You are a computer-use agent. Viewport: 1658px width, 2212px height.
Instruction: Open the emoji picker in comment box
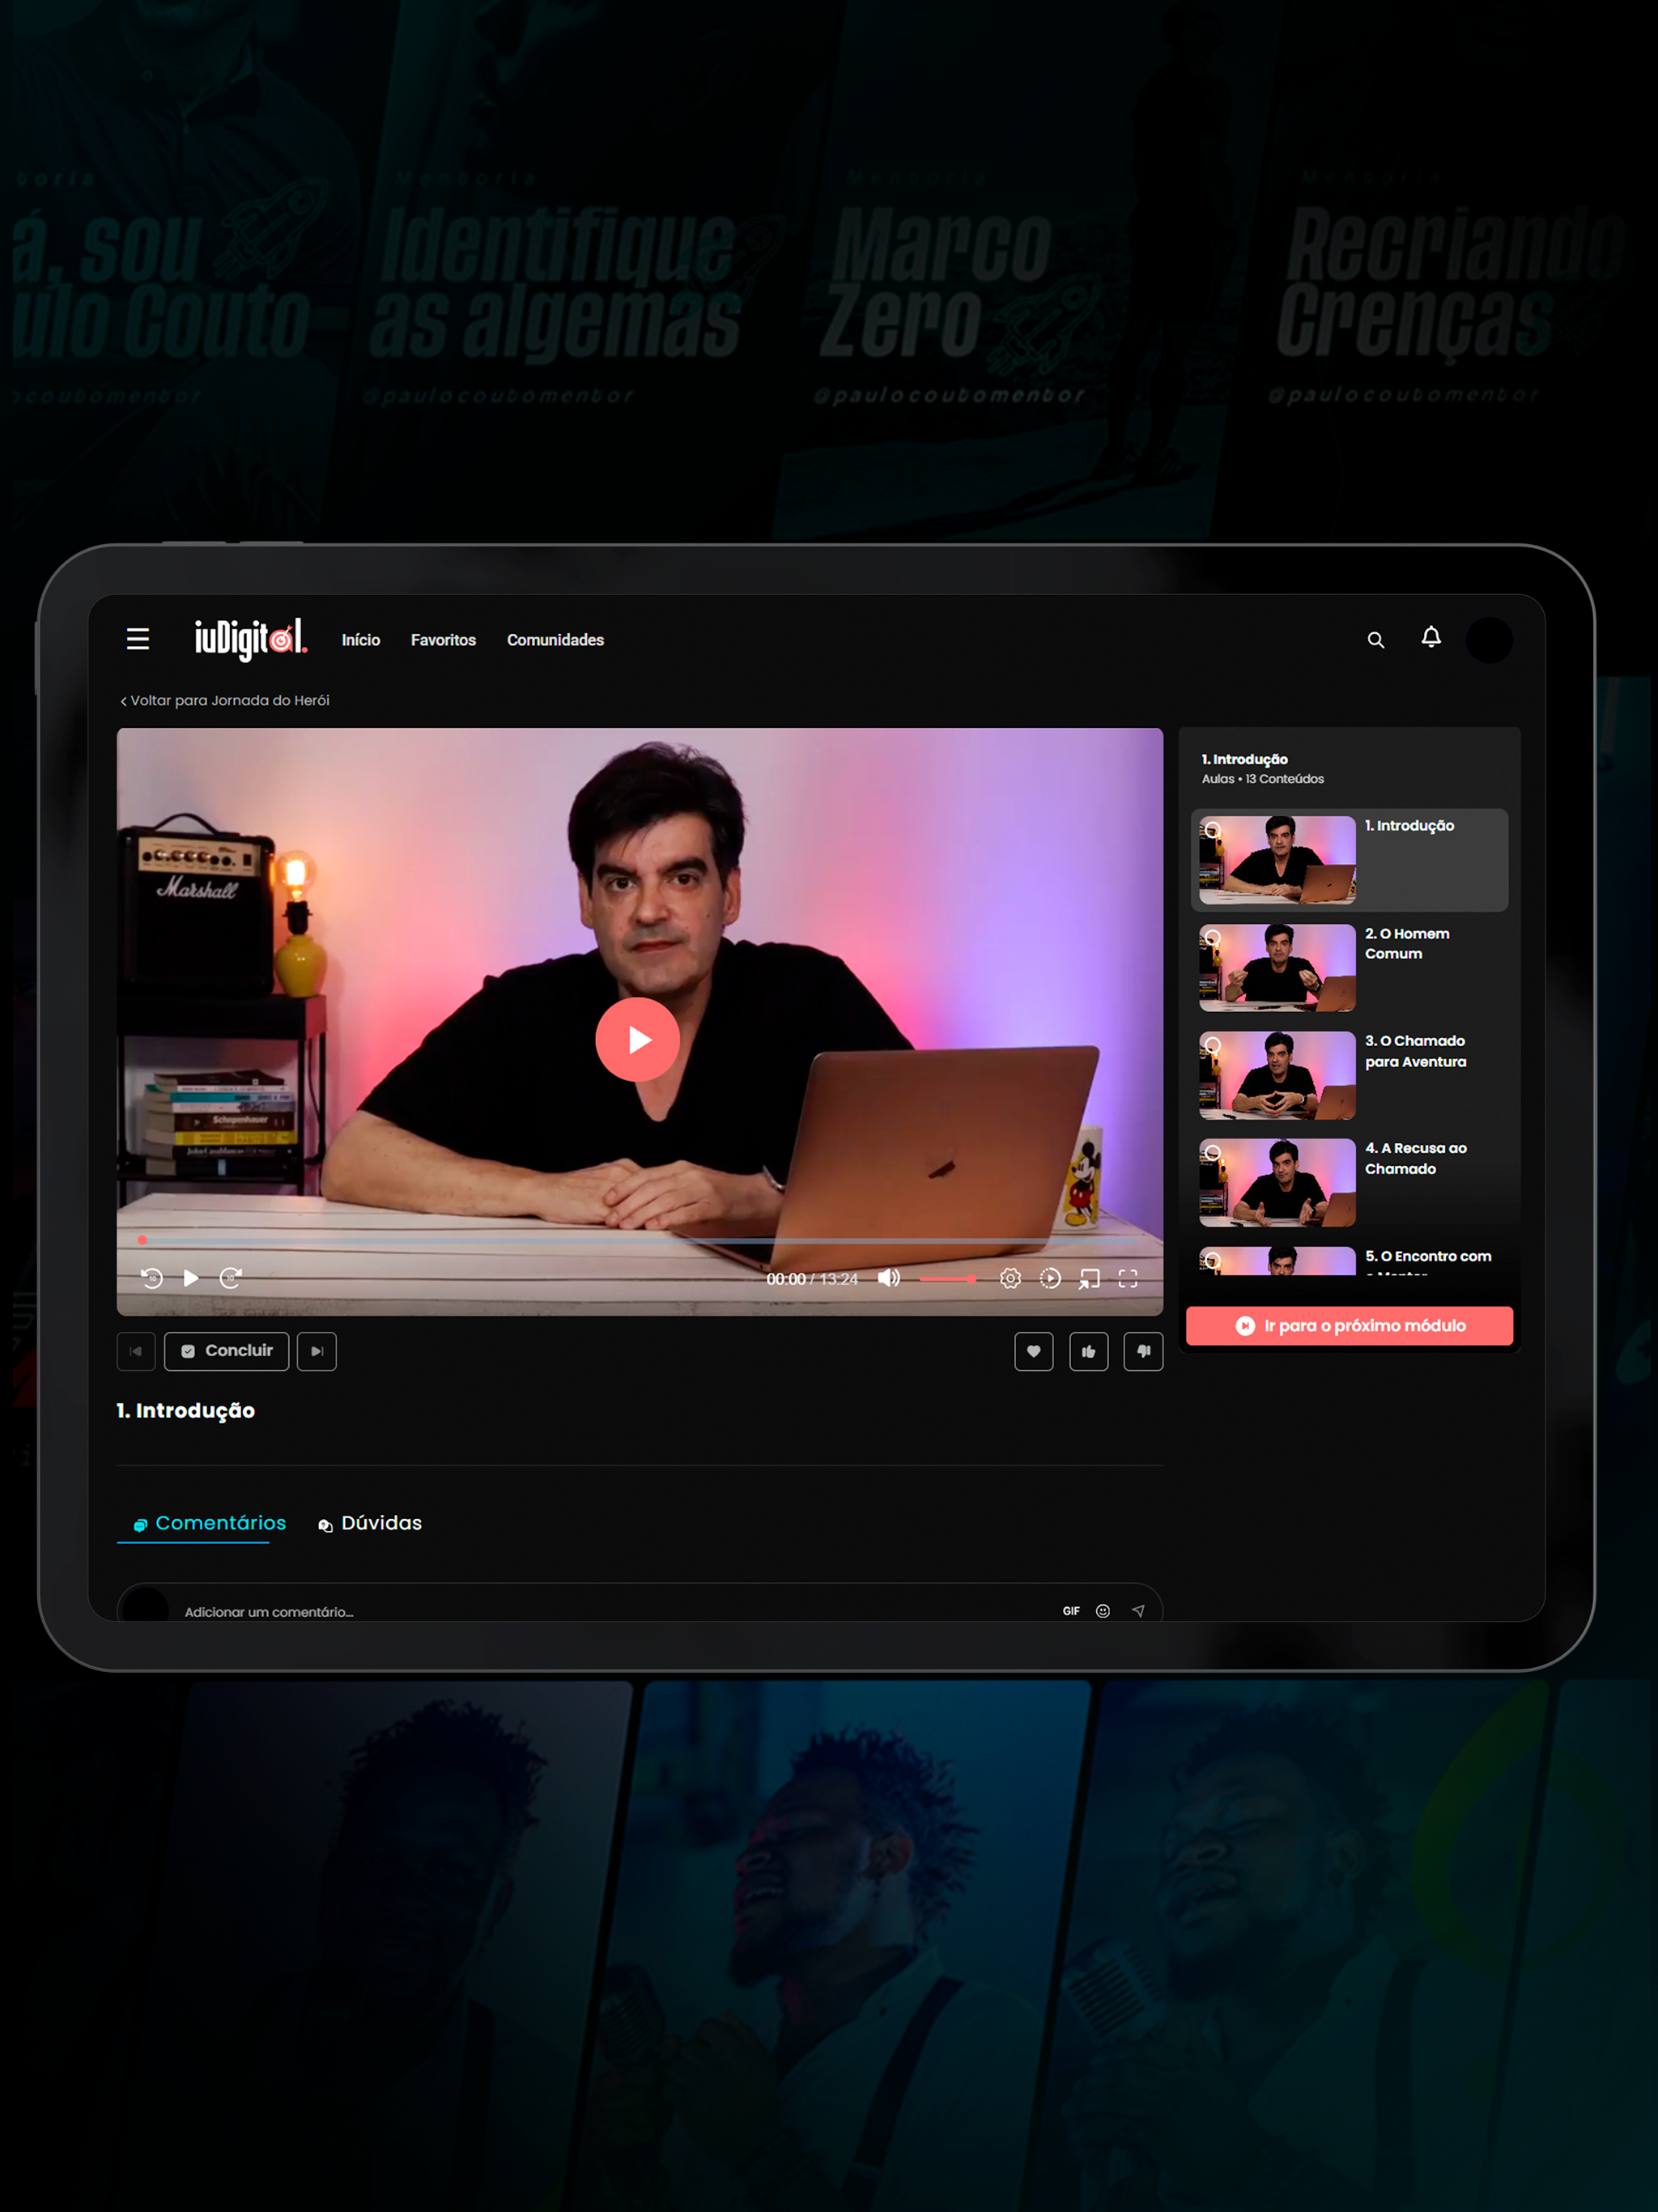[1103, 1611]
